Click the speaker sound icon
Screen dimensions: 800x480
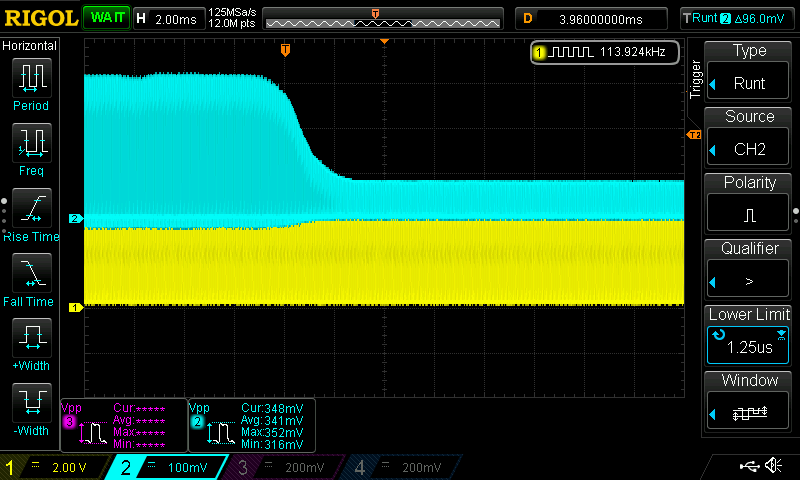pyautogui.click(x=773, y=466)
